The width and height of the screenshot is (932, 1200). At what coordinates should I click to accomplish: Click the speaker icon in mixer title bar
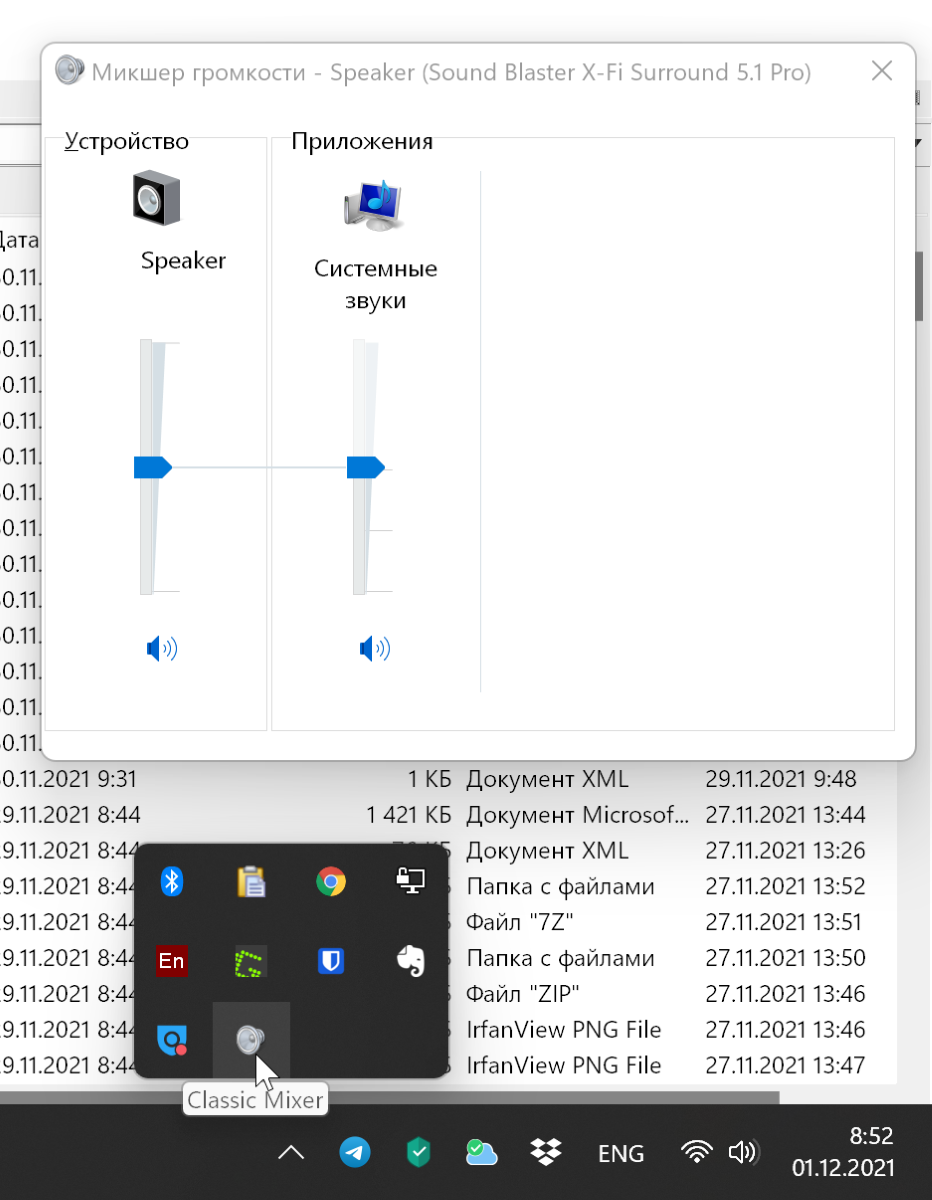[x=69, y=71]
